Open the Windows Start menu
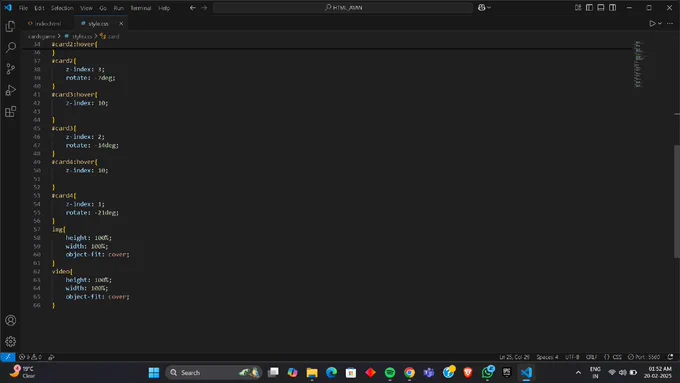 tap(154, 373)
